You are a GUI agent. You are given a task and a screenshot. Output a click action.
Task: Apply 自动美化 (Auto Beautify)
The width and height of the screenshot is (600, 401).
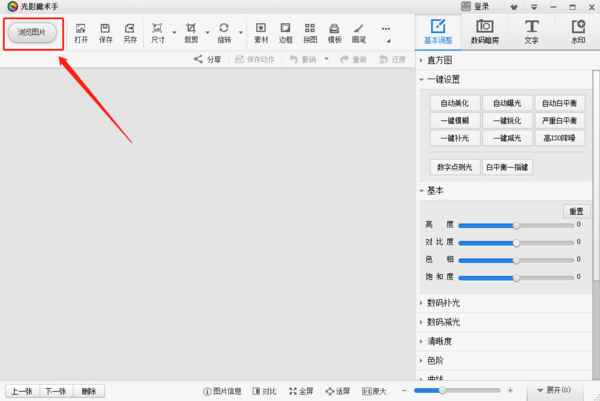(454, 103)
